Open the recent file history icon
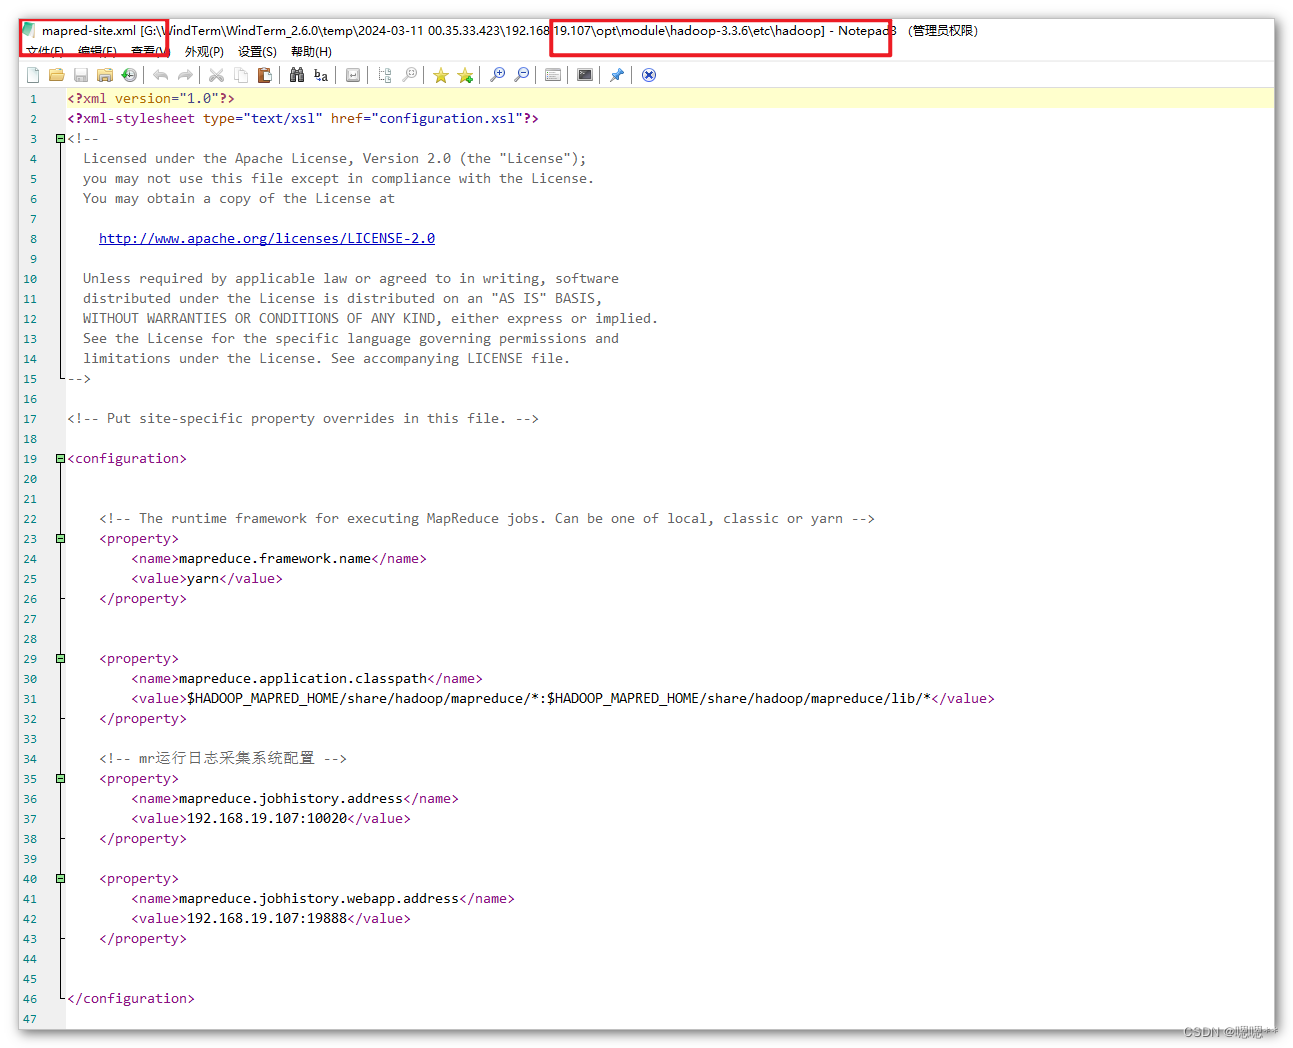The image size is (1293, 1048). [129, 75]
